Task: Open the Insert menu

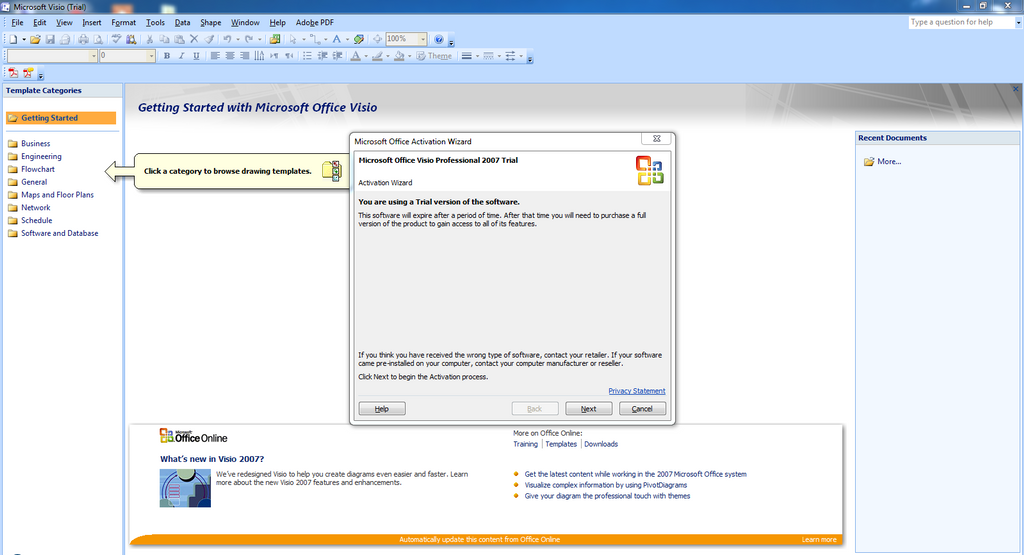Action: coord(91,22)
